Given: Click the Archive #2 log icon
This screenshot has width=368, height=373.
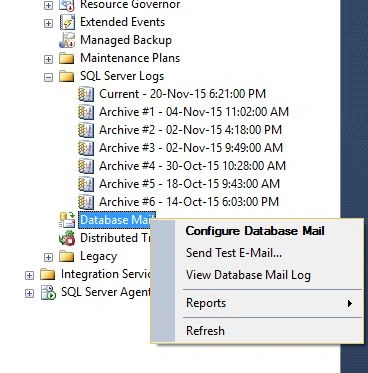Looking at the screenshot, I should [86, 130].
